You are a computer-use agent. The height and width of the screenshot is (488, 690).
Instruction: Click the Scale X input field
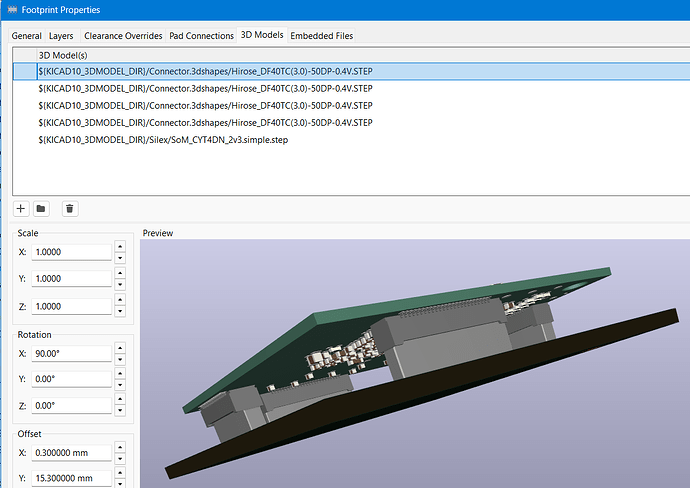coord(72,252)
